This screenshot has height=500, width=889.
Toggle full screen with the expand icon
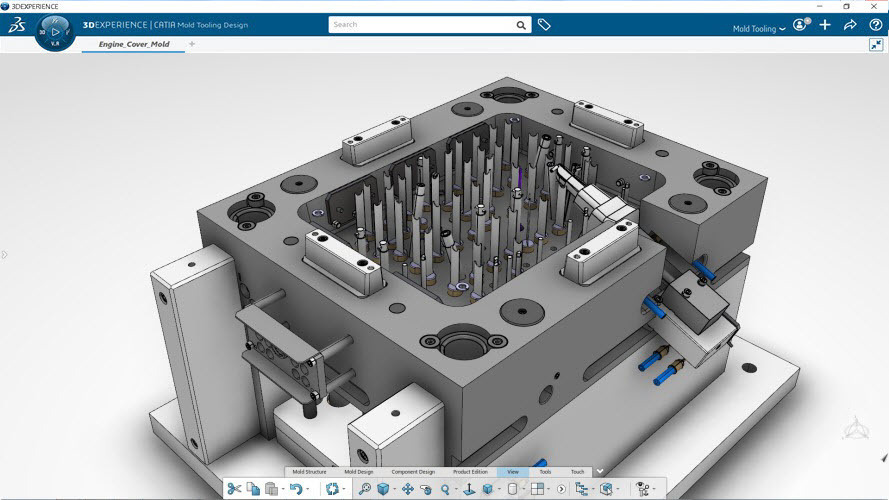click(x=876, y=45)
